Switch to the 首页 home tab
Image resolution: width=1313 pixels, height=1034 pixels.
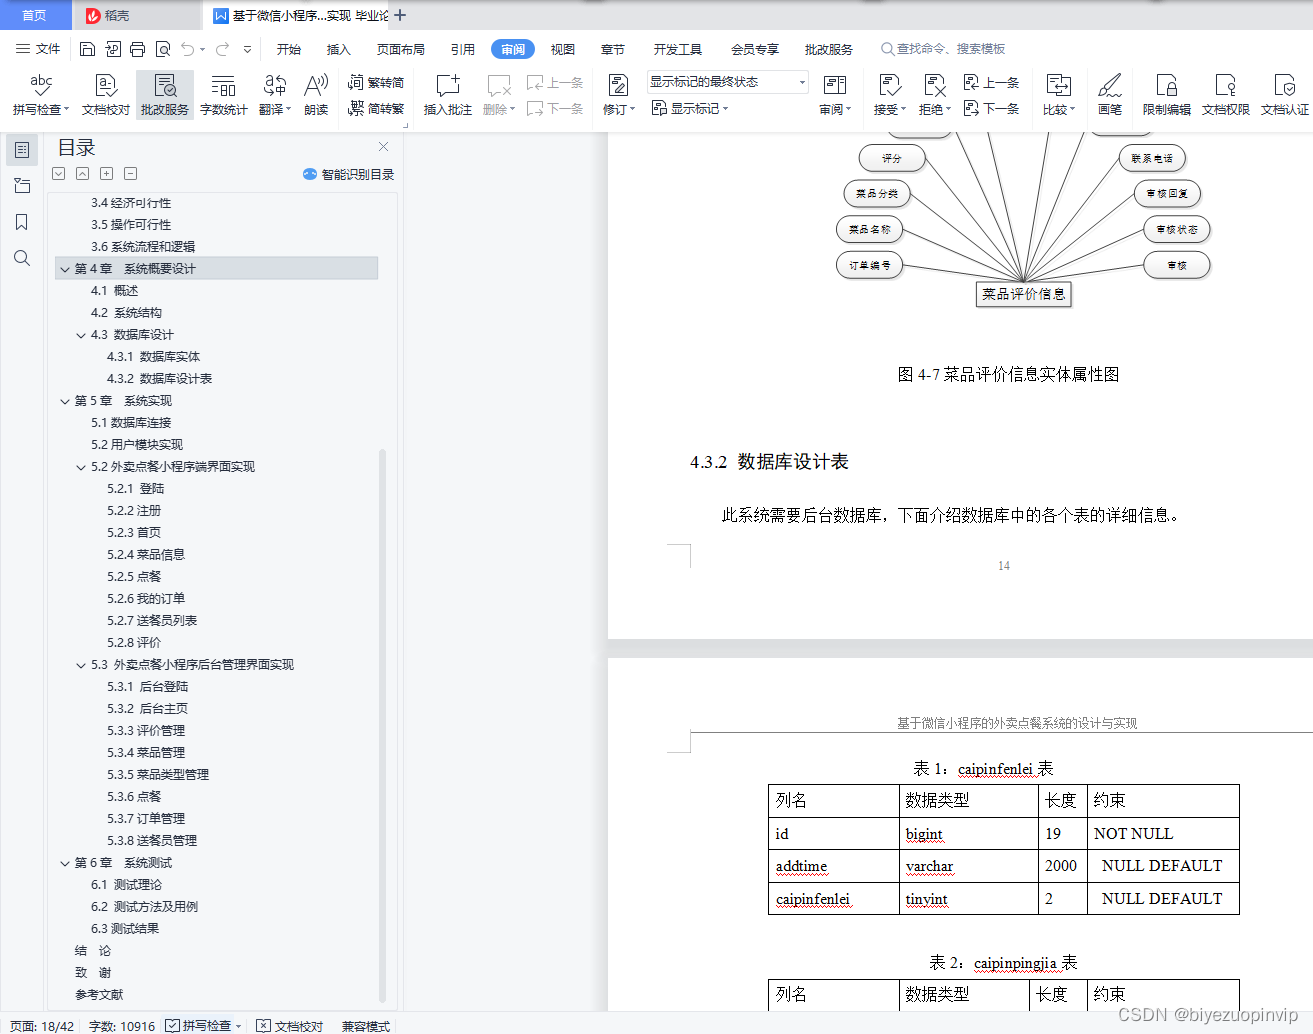[x=35, y=15]
